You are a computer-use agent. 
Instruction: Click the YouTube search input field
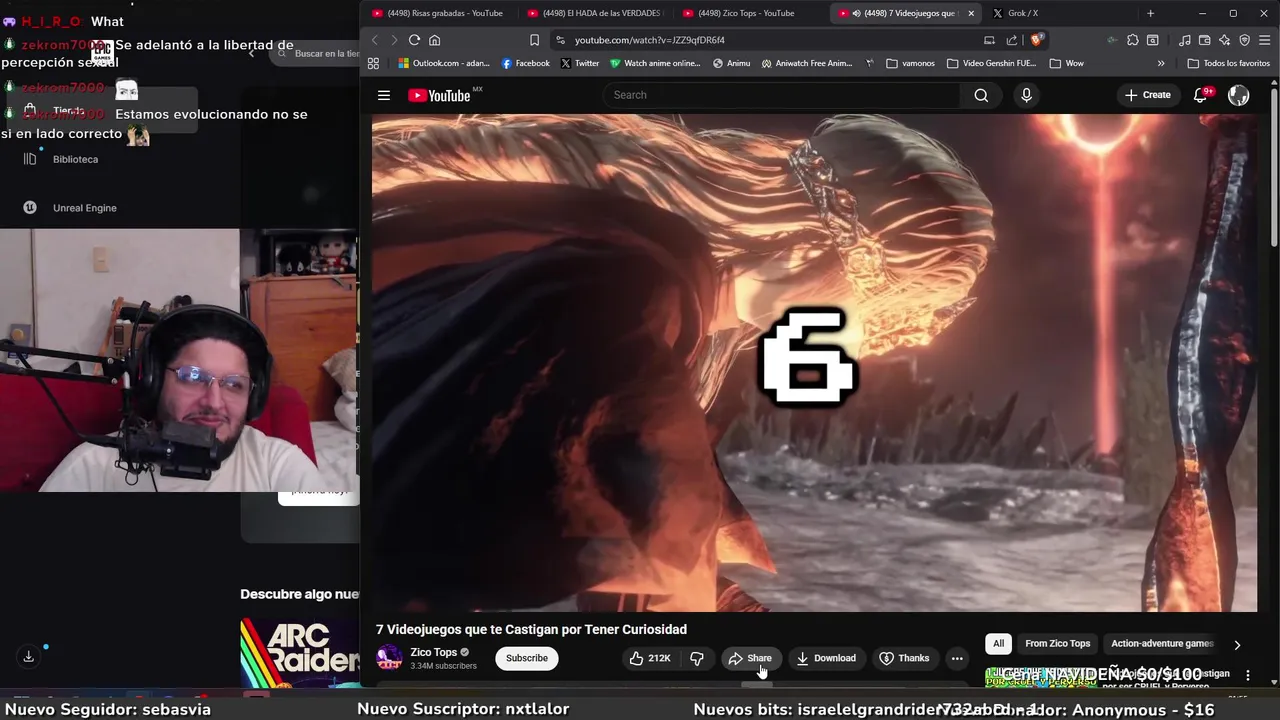780,95
